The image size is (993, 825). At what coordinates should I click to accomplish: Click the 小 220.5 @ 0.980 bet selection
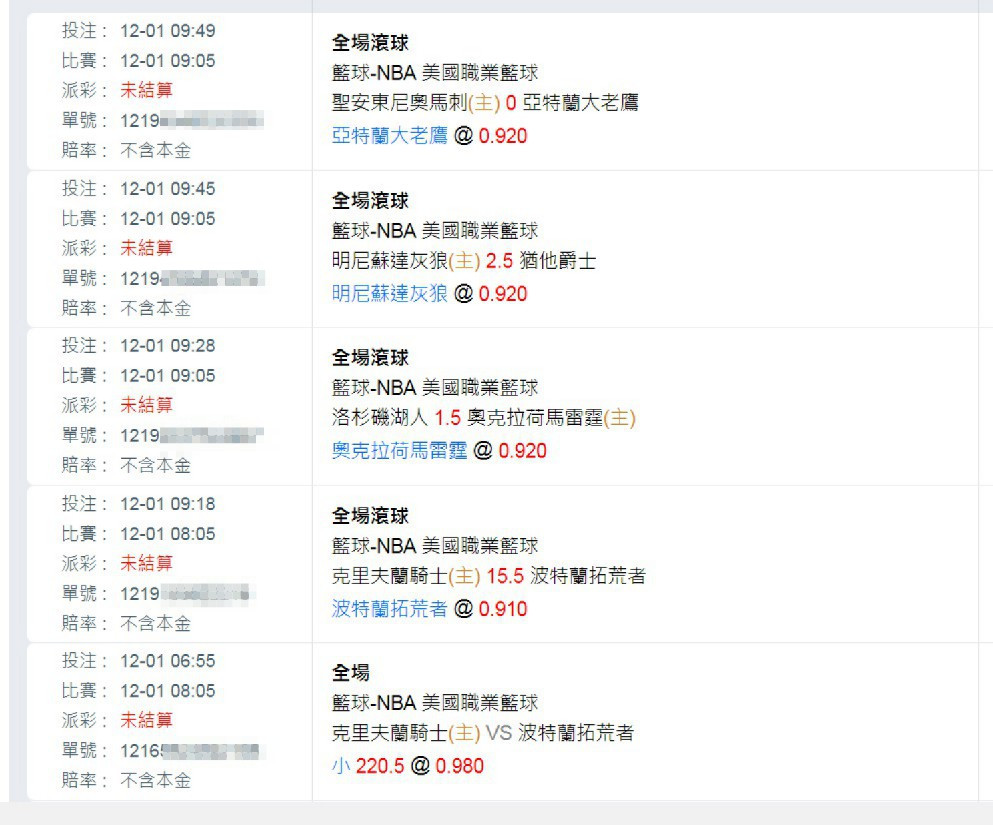coord(408,766)
